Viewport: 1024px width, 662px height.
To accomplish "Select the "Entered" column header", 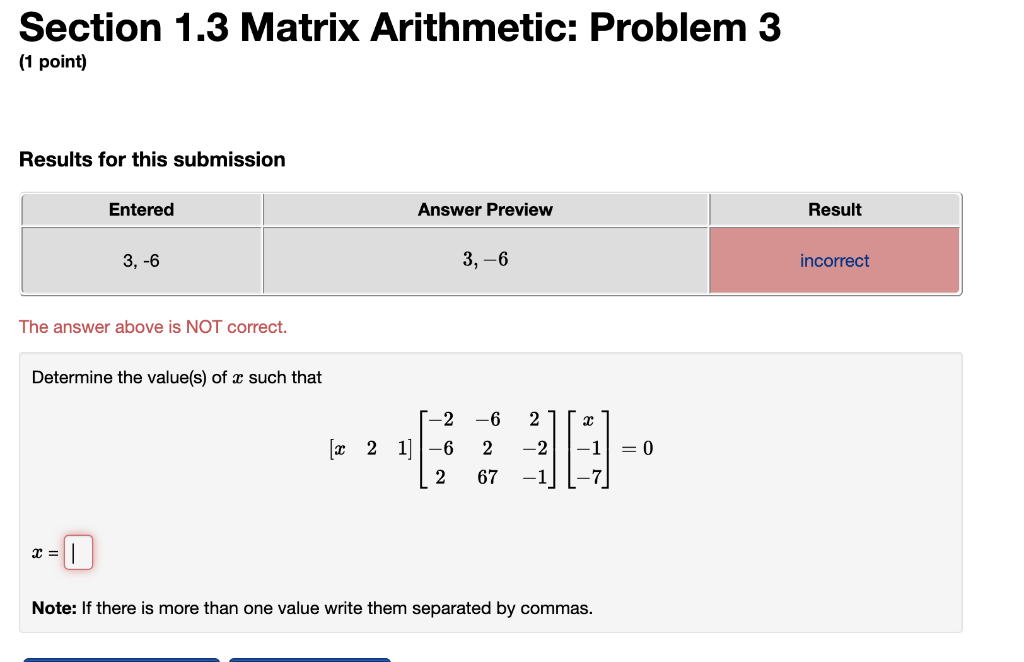I will click(x=141, y=209).
